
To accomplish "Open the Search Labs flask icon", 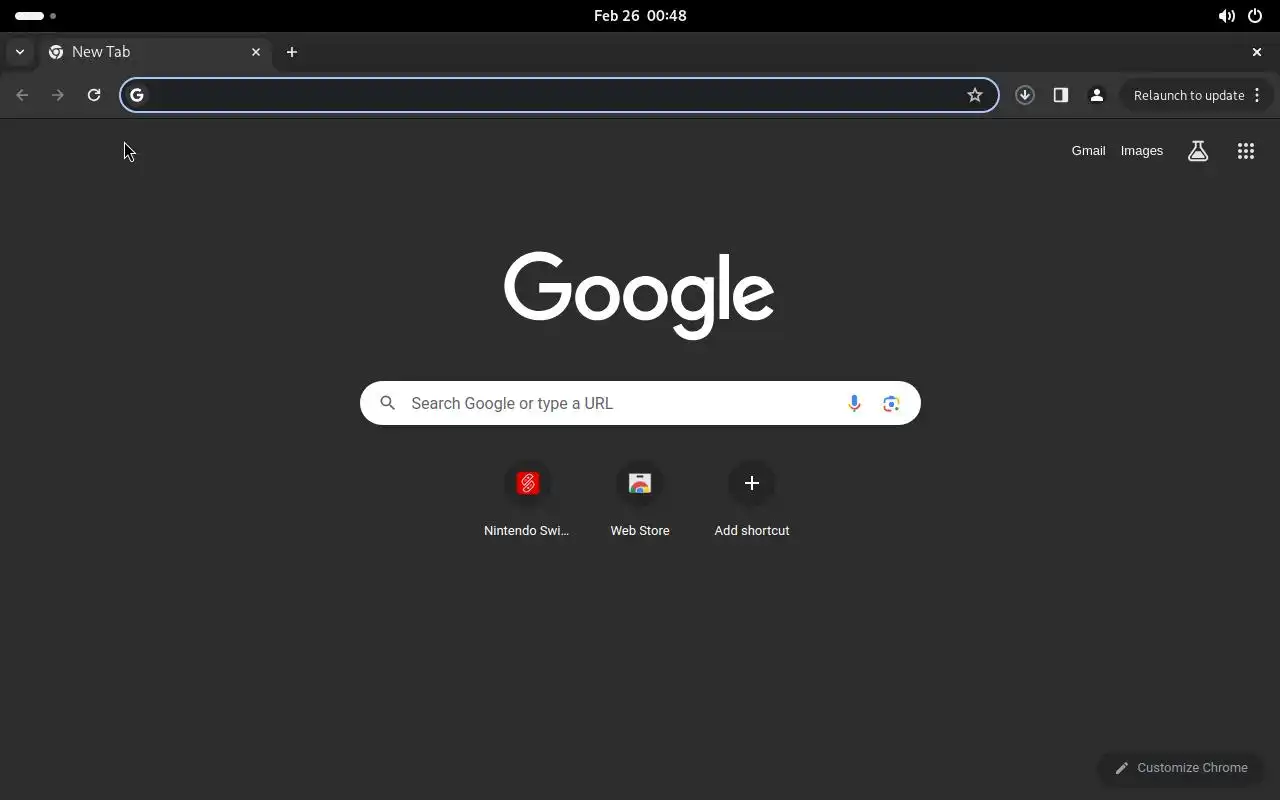I will (x=1198, y=151).
